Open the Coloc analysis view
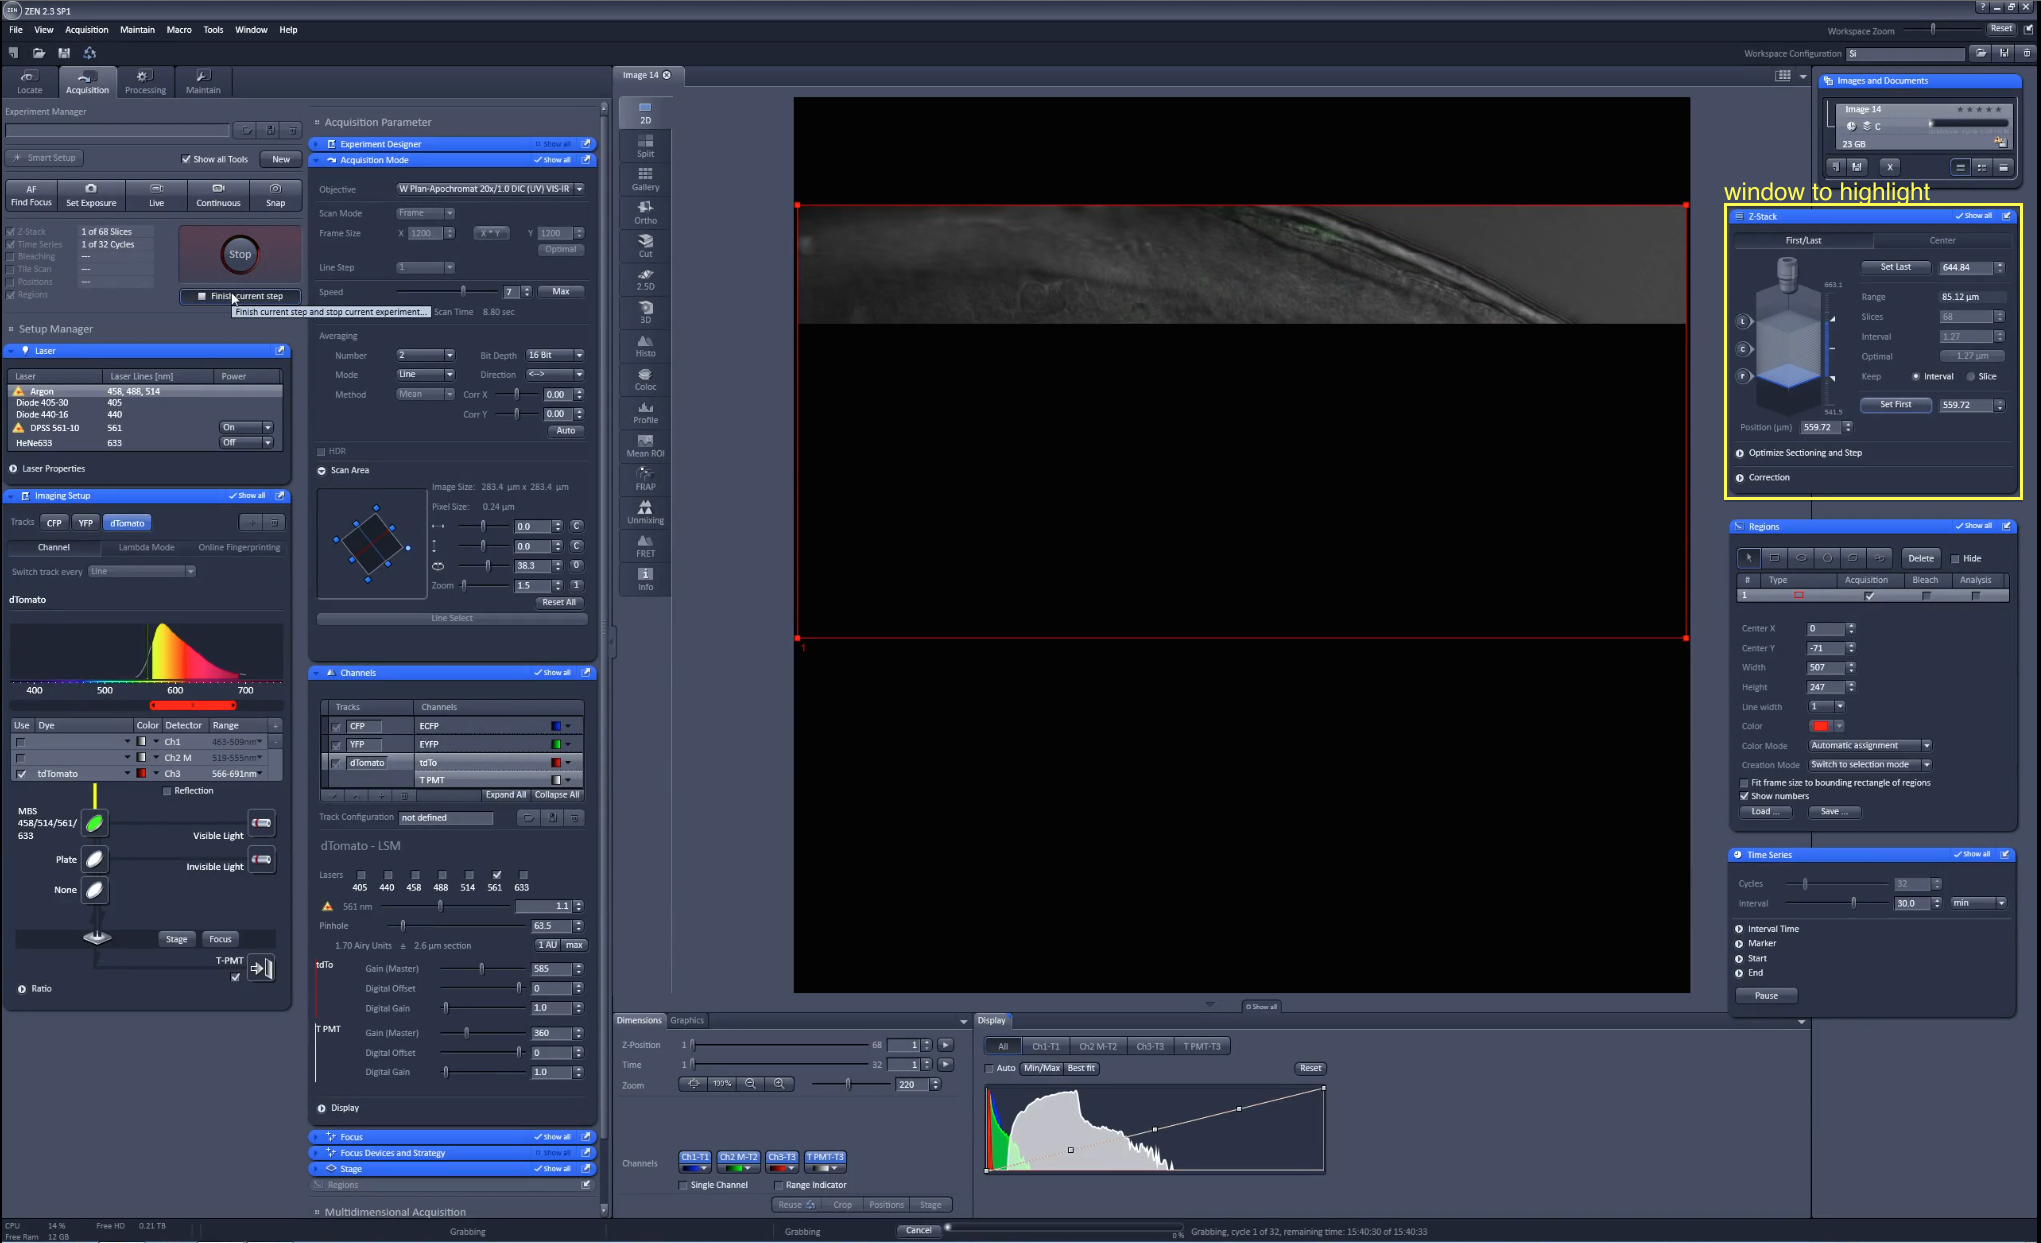This screenshot has height=1243, width=2041. 645,379
